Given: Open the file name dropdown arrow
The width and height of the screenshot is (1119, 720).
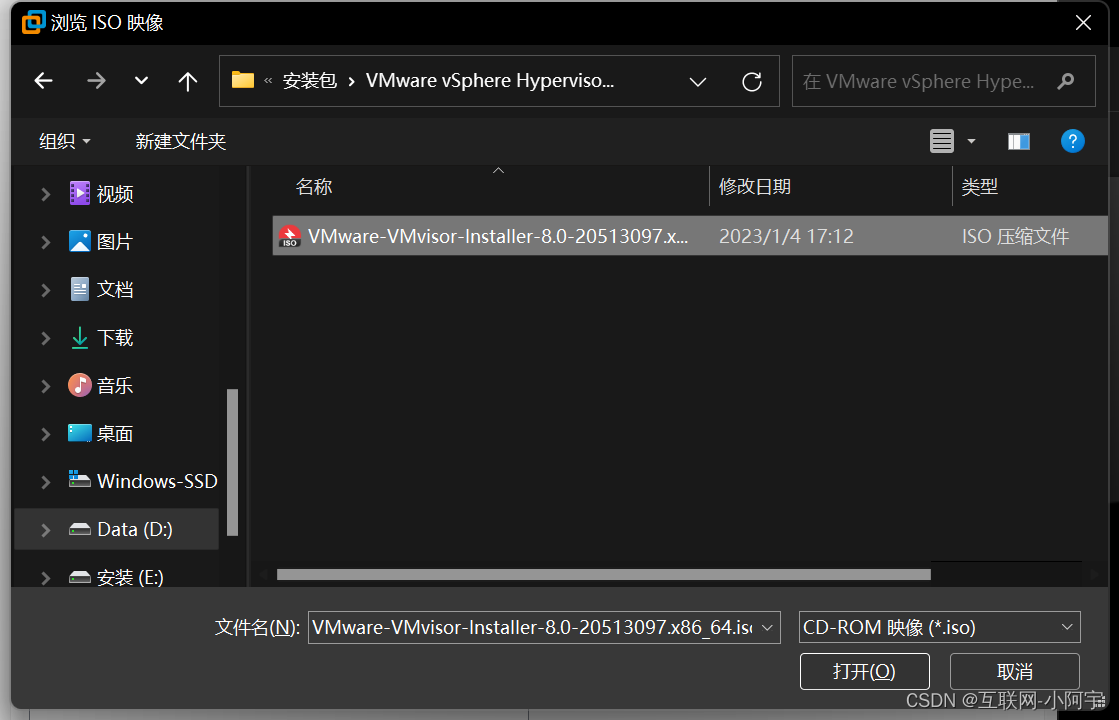Looking at the screenshot, I should [x=768, y=628].
